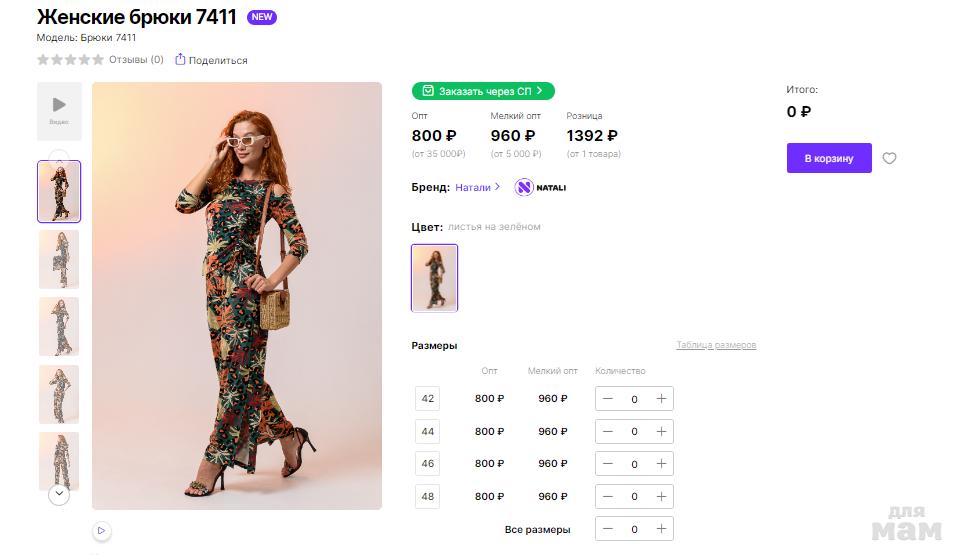Select the second product photo thumbnail

59,259
